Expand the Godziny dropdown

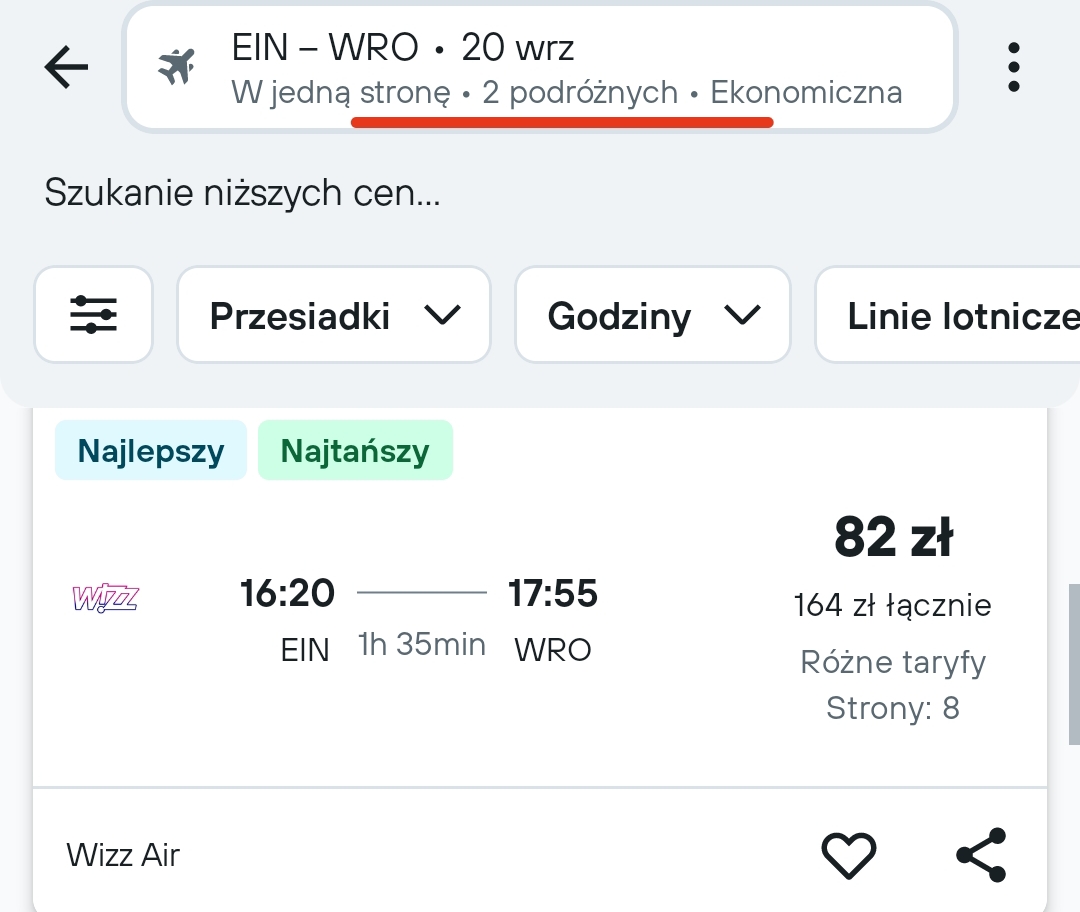pos(652,315)
